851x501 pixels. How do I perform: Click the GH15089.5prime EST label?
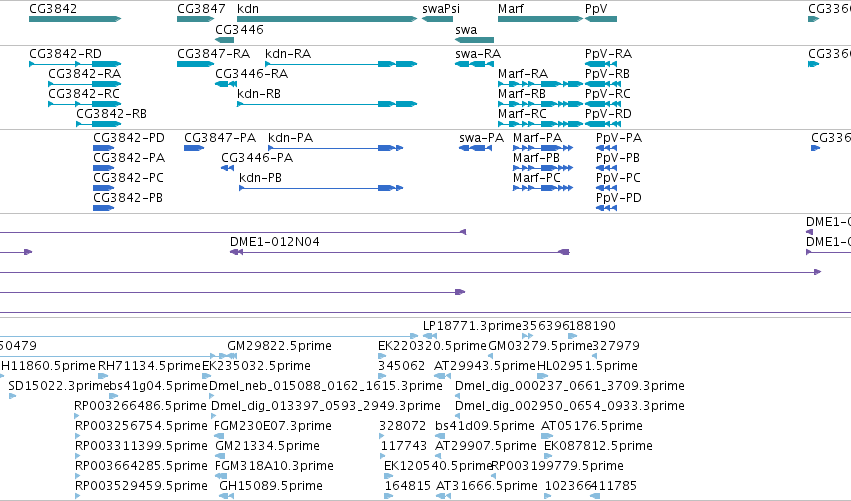[271, 486]
